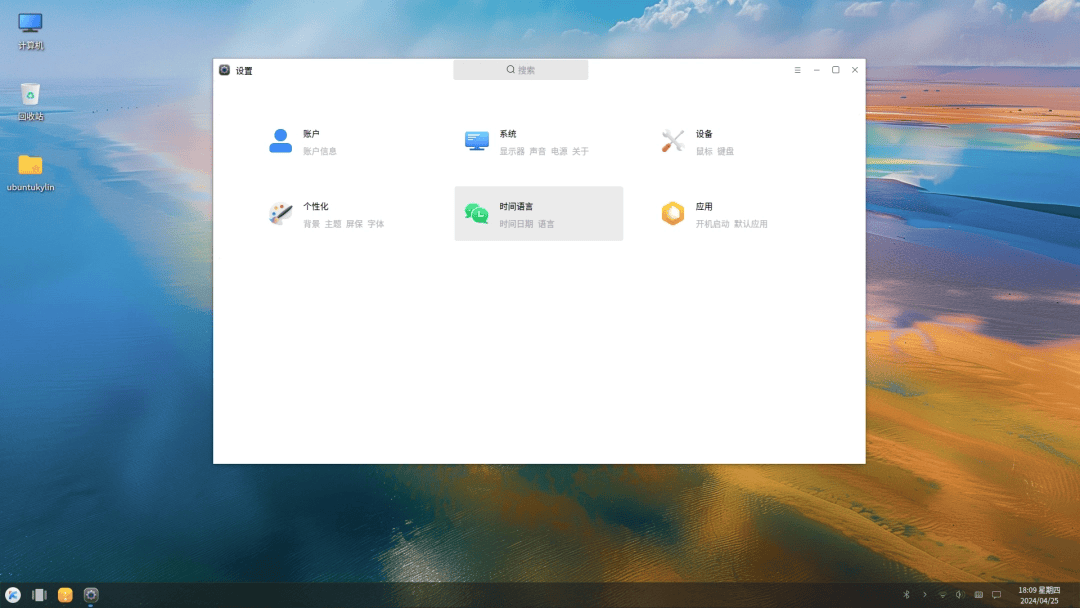Open the 应用 (Applications) hexagon icon
Screen dimensions: 1080x608
673,214
